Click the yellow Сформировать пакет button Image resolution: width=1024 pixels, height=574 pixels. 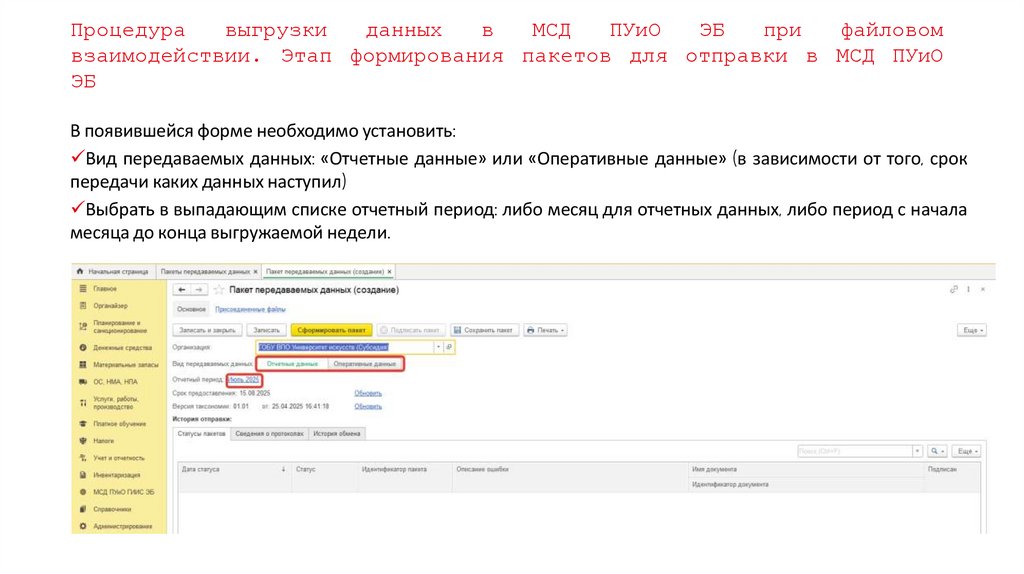pos(331,330)
